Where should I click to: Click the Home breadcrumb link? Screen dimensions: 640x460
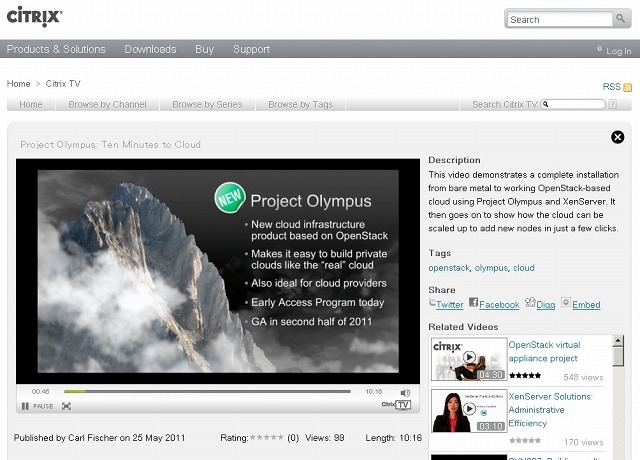(x=18, y=84)
